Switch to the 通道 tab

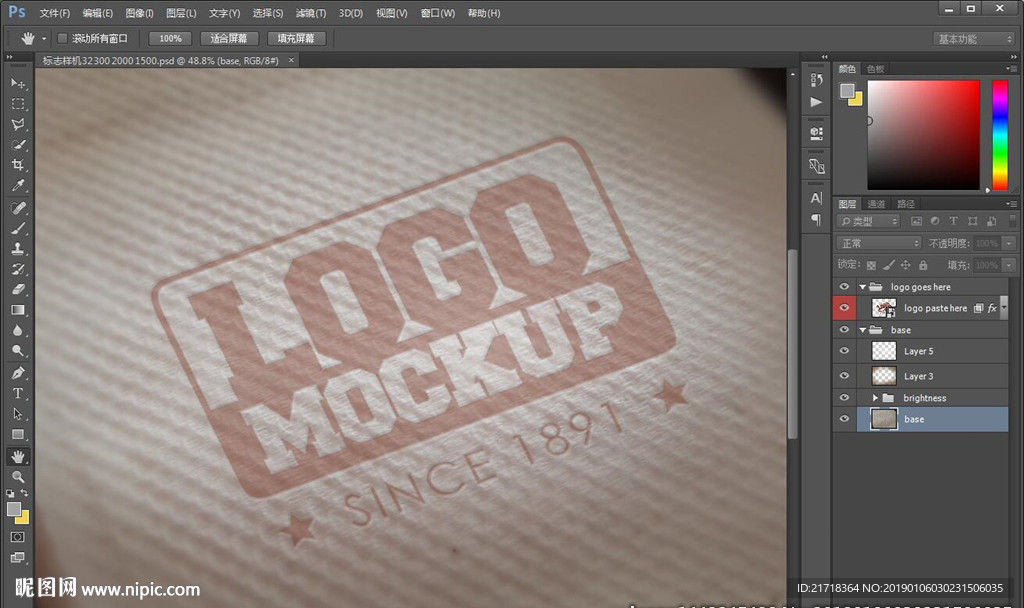point(876,204)
